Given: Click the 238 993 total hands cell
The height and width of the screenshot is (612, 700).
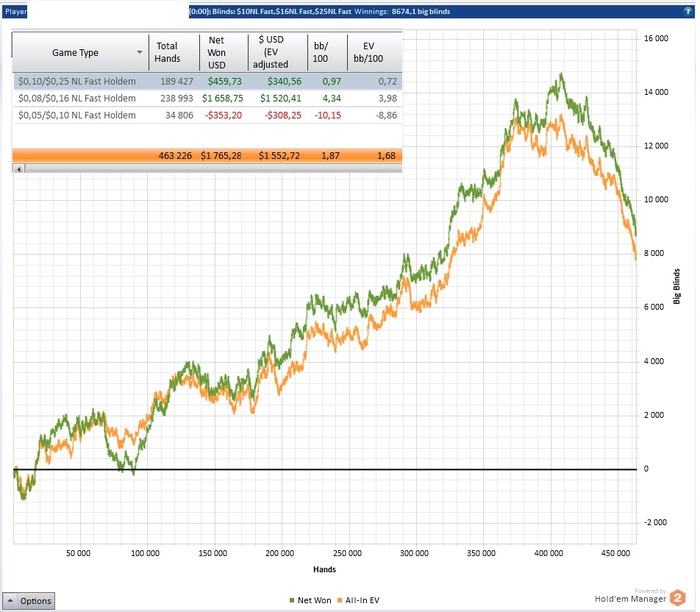Looking at the screenshot, I should pyautogui.click(x=177, y=98).
